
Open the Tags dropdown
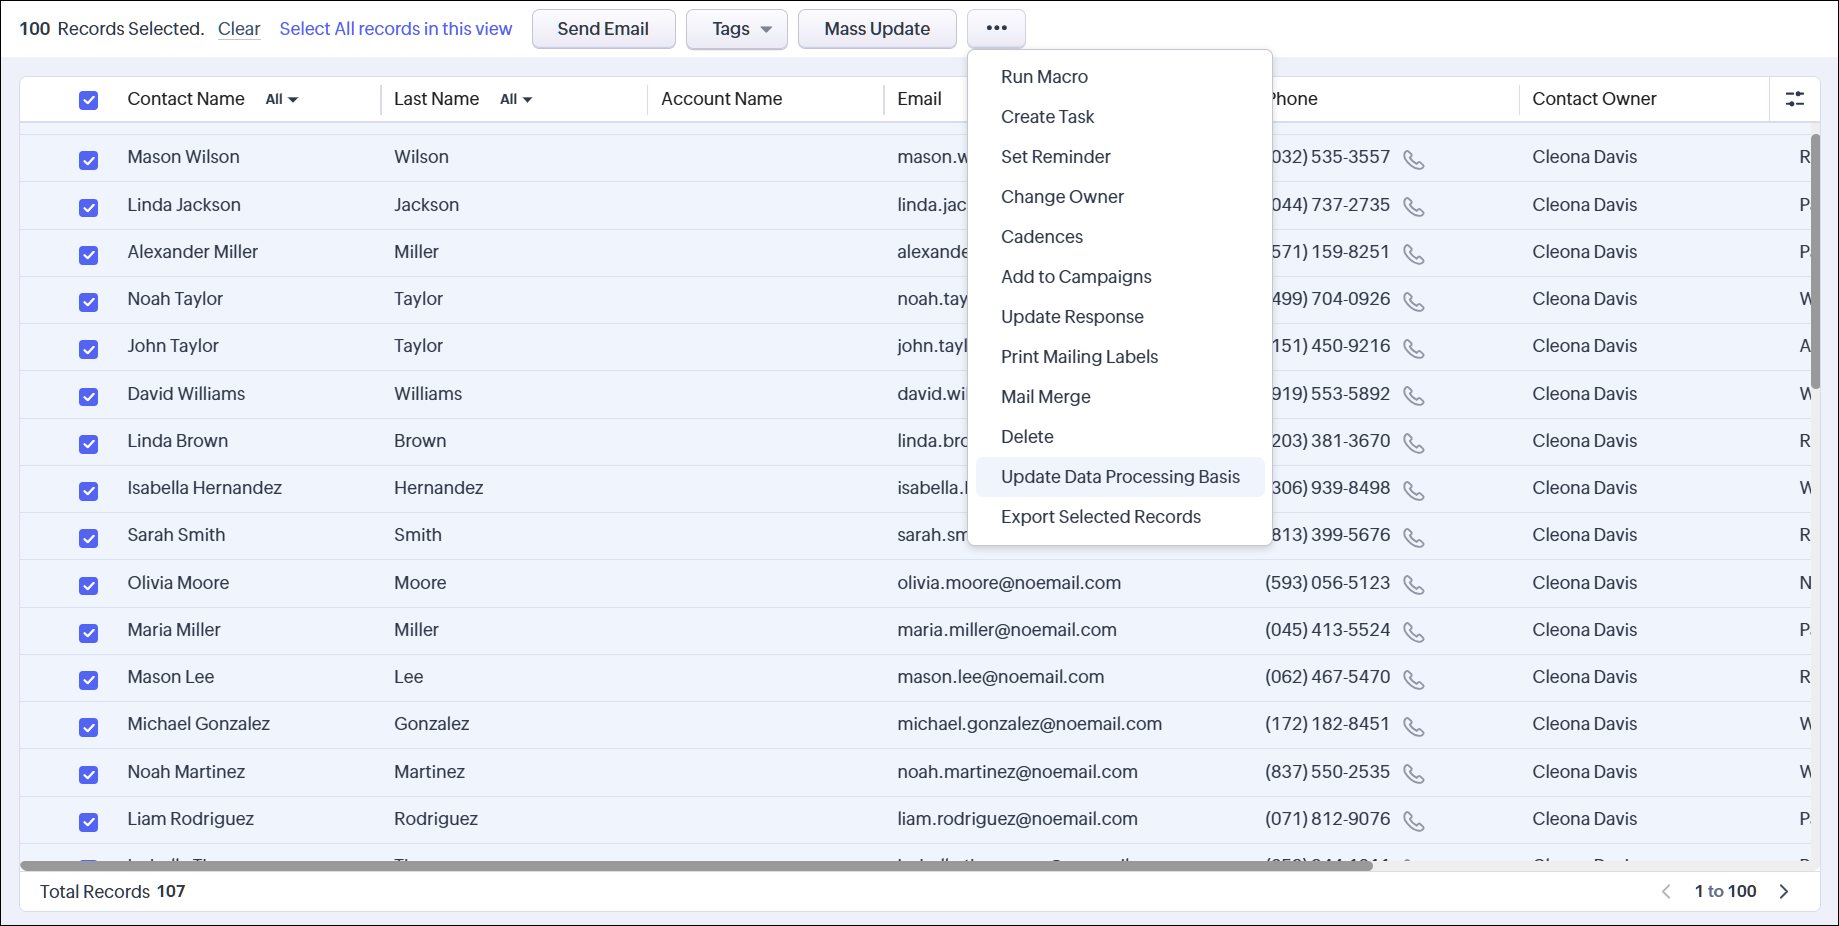(x=737, y=29)
